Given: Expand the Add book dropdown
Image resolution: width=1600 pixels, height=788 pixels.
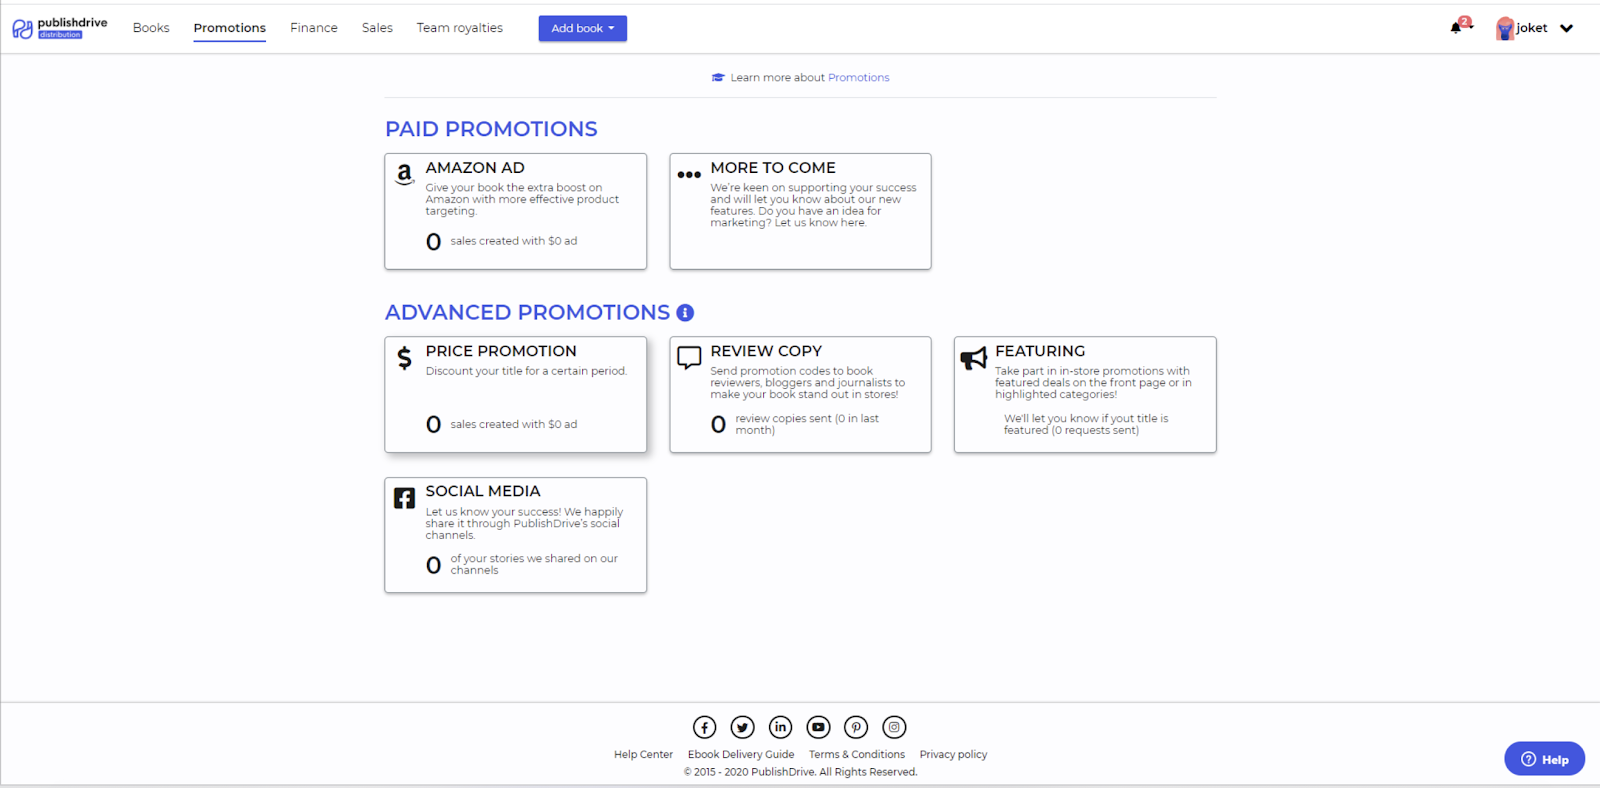Looking at the screenshot, I should pos(583,28).
